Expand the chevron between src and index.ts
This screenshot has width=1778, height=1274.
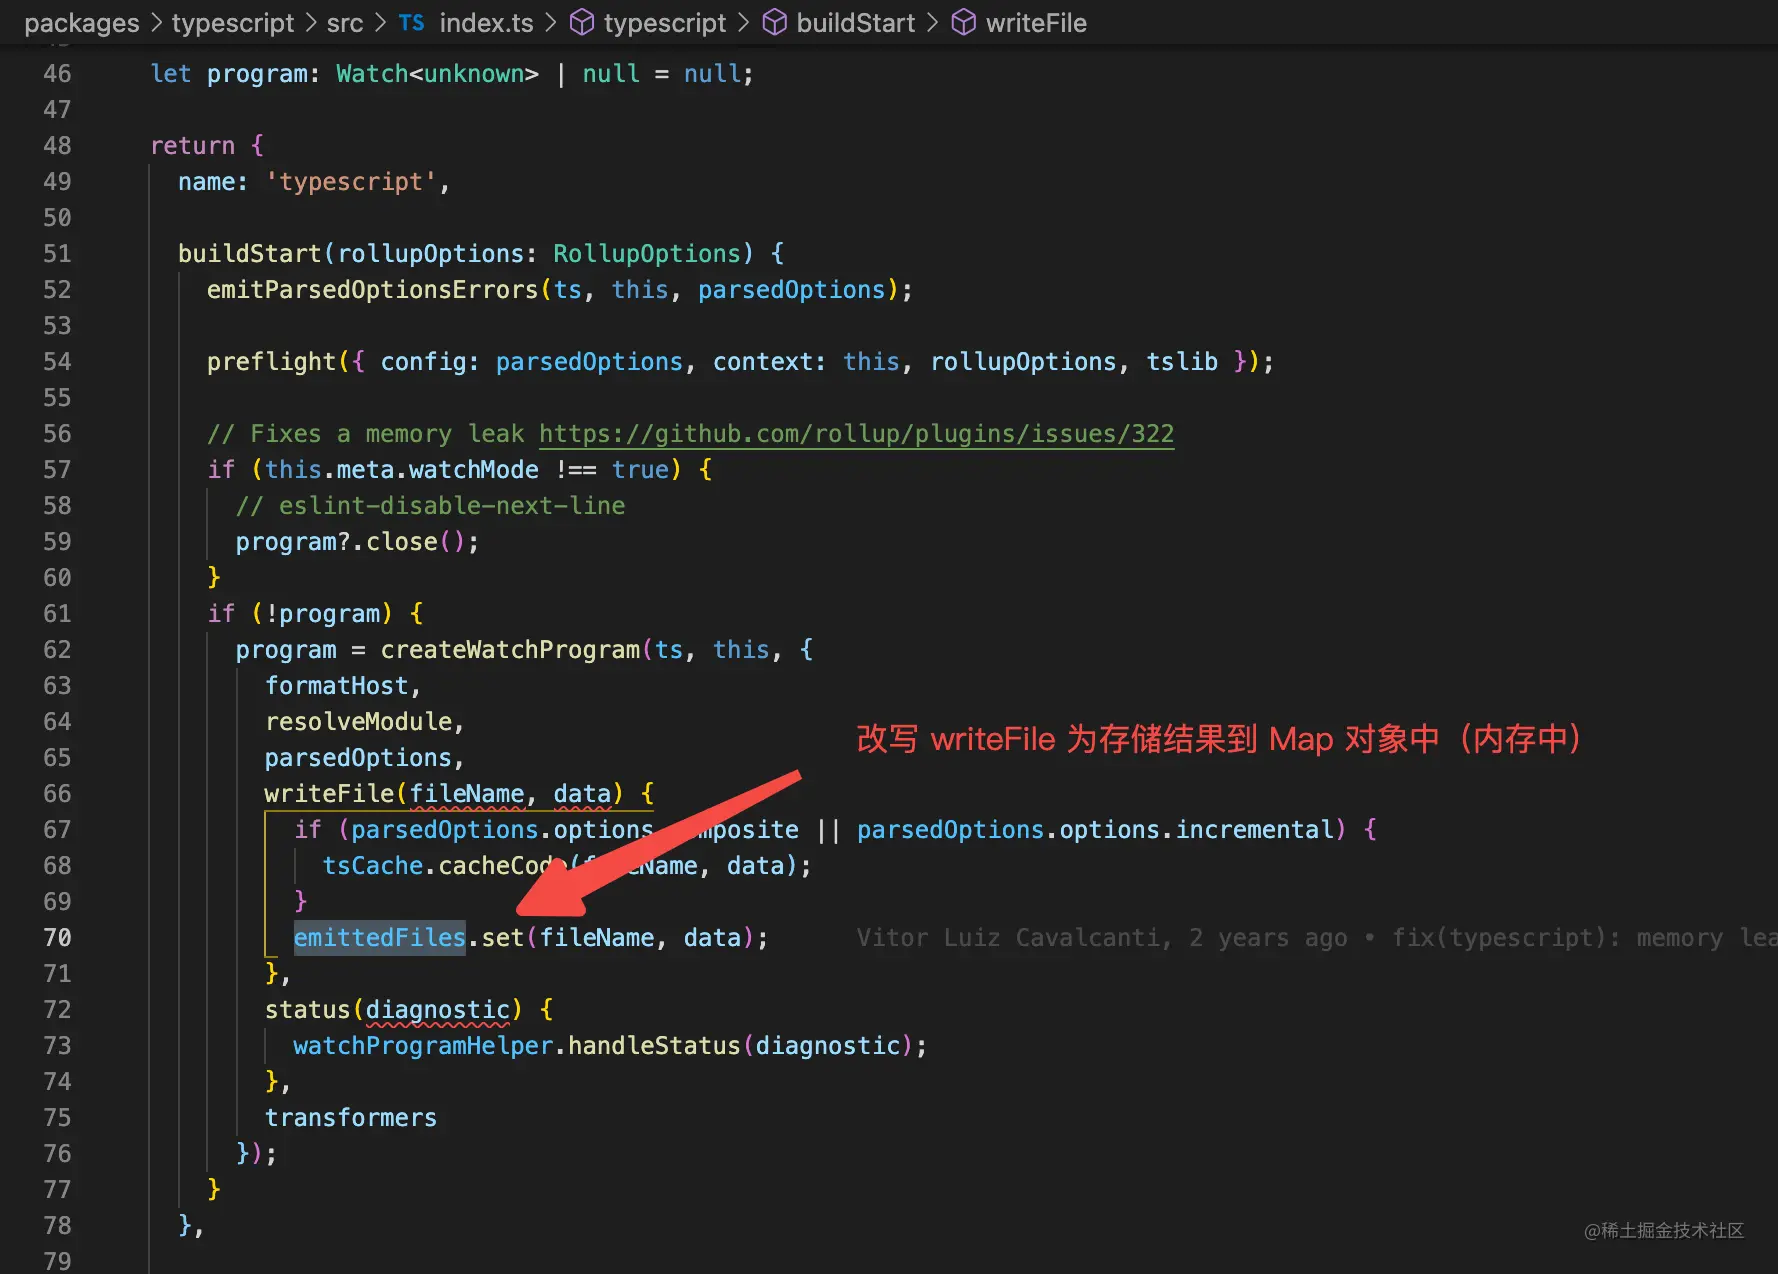380,23
